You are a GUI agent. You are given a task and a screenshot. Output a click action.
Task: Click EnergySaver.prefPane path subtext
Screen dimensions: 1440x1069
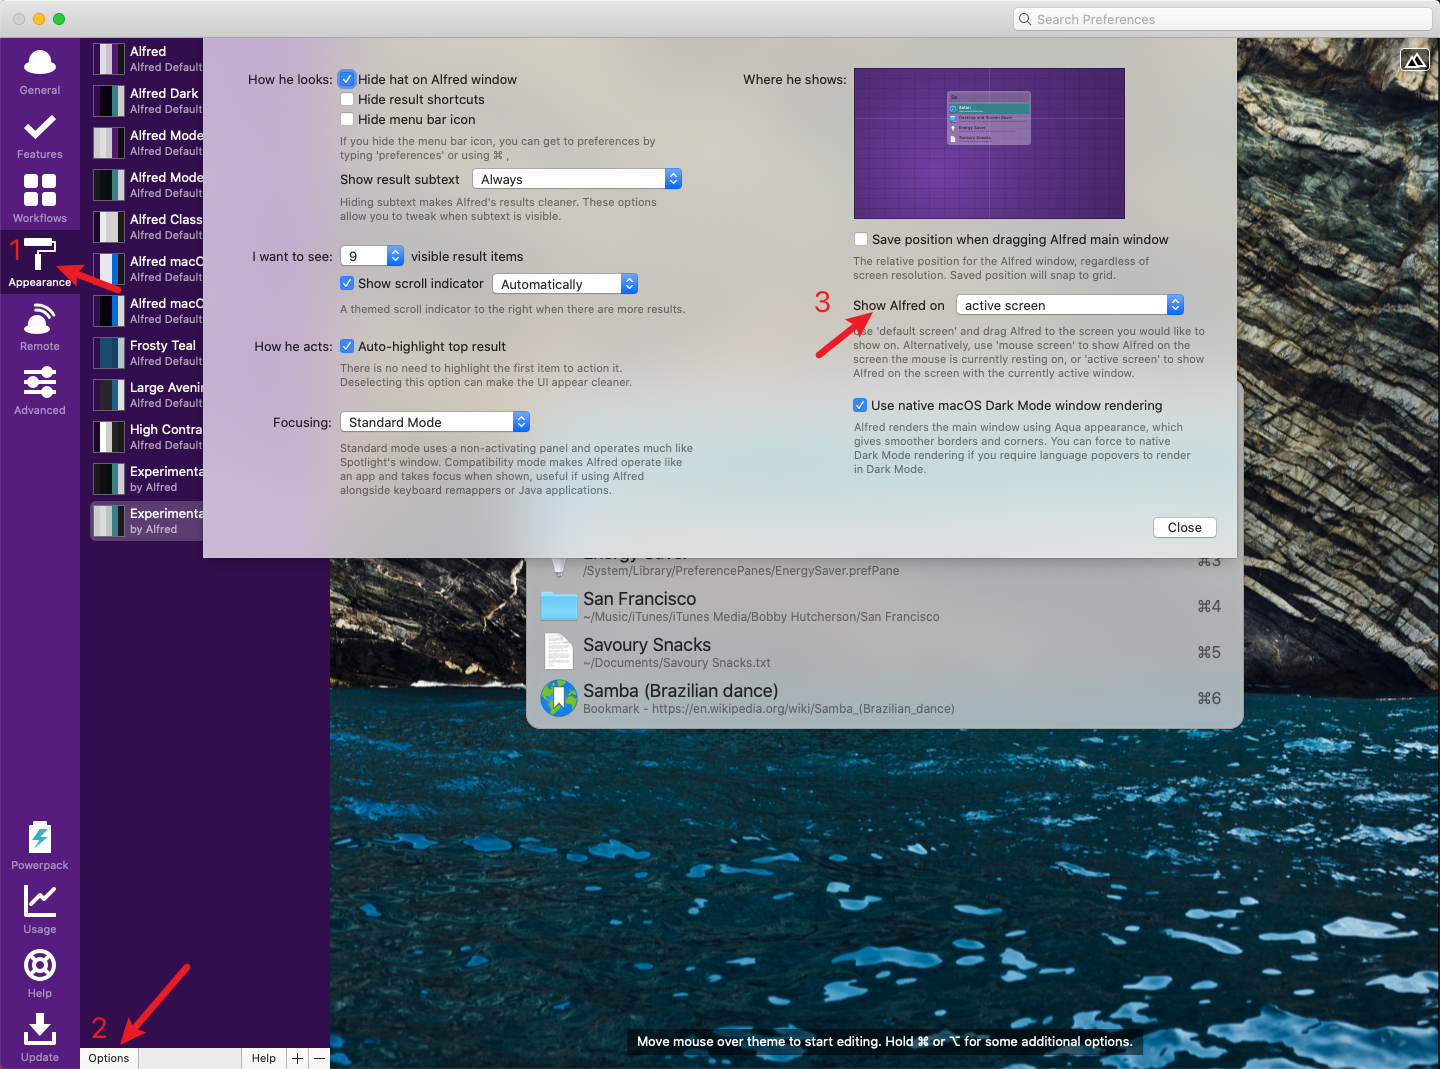pyautogui.click(x=741, y=571)
